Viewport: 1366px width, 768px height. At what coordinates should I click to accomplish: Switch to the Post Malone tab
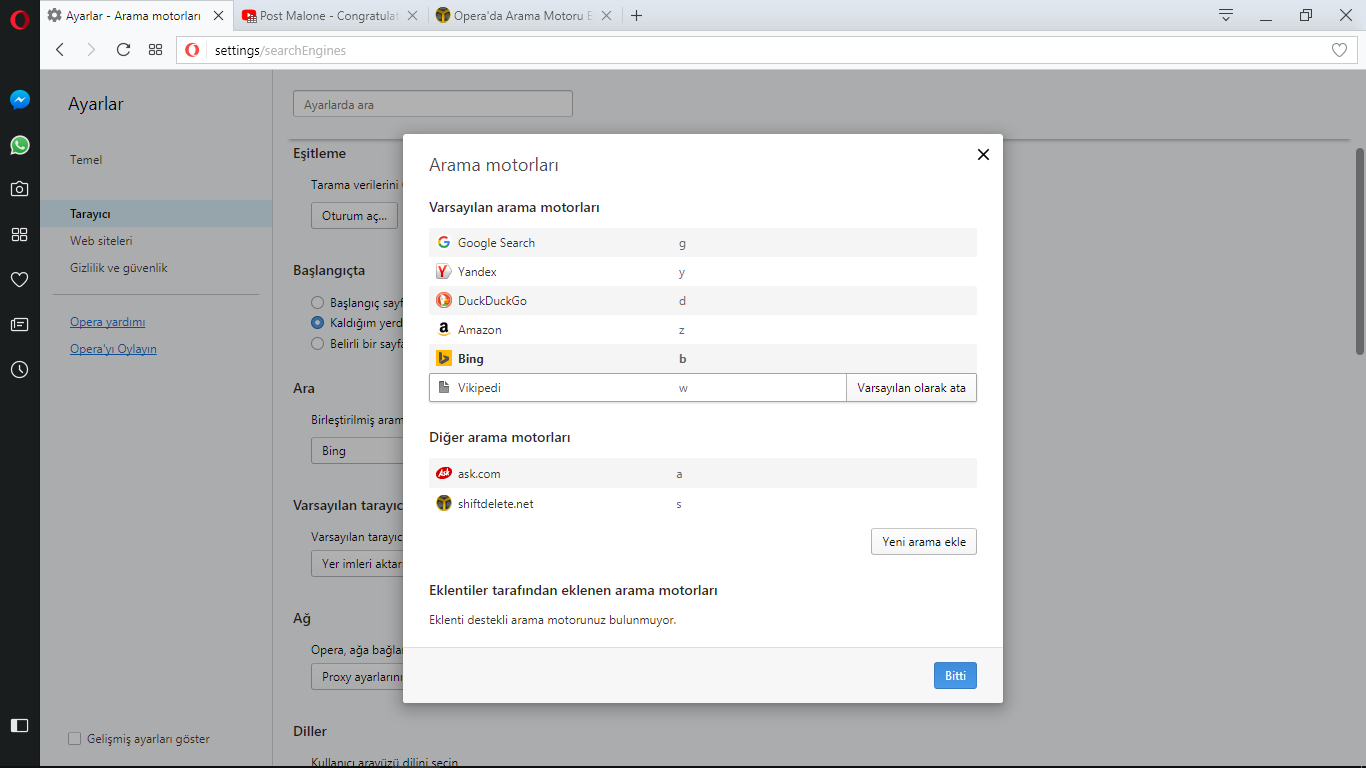click(330, 16)
